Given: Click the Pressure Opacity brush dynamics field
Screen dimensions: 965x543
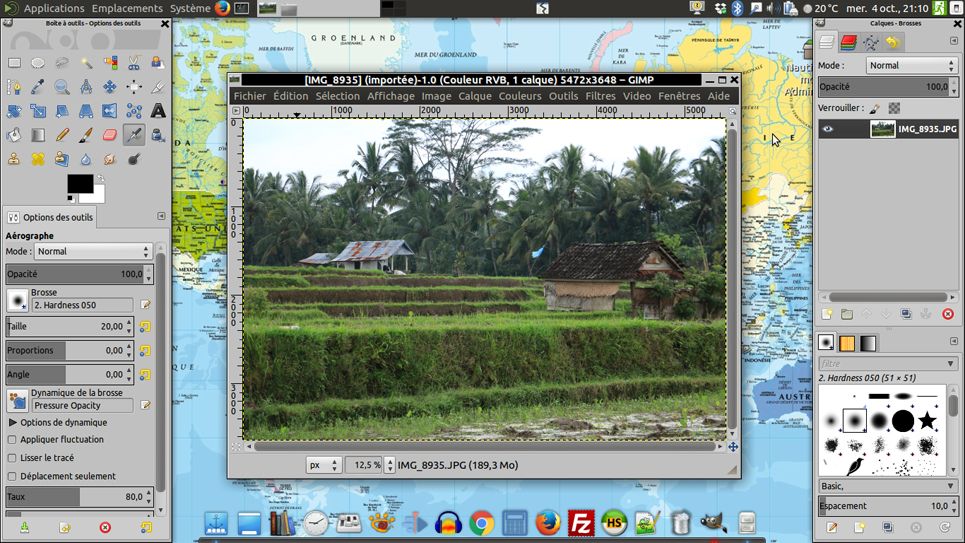Looking at the screenshot, I should 82,406.
